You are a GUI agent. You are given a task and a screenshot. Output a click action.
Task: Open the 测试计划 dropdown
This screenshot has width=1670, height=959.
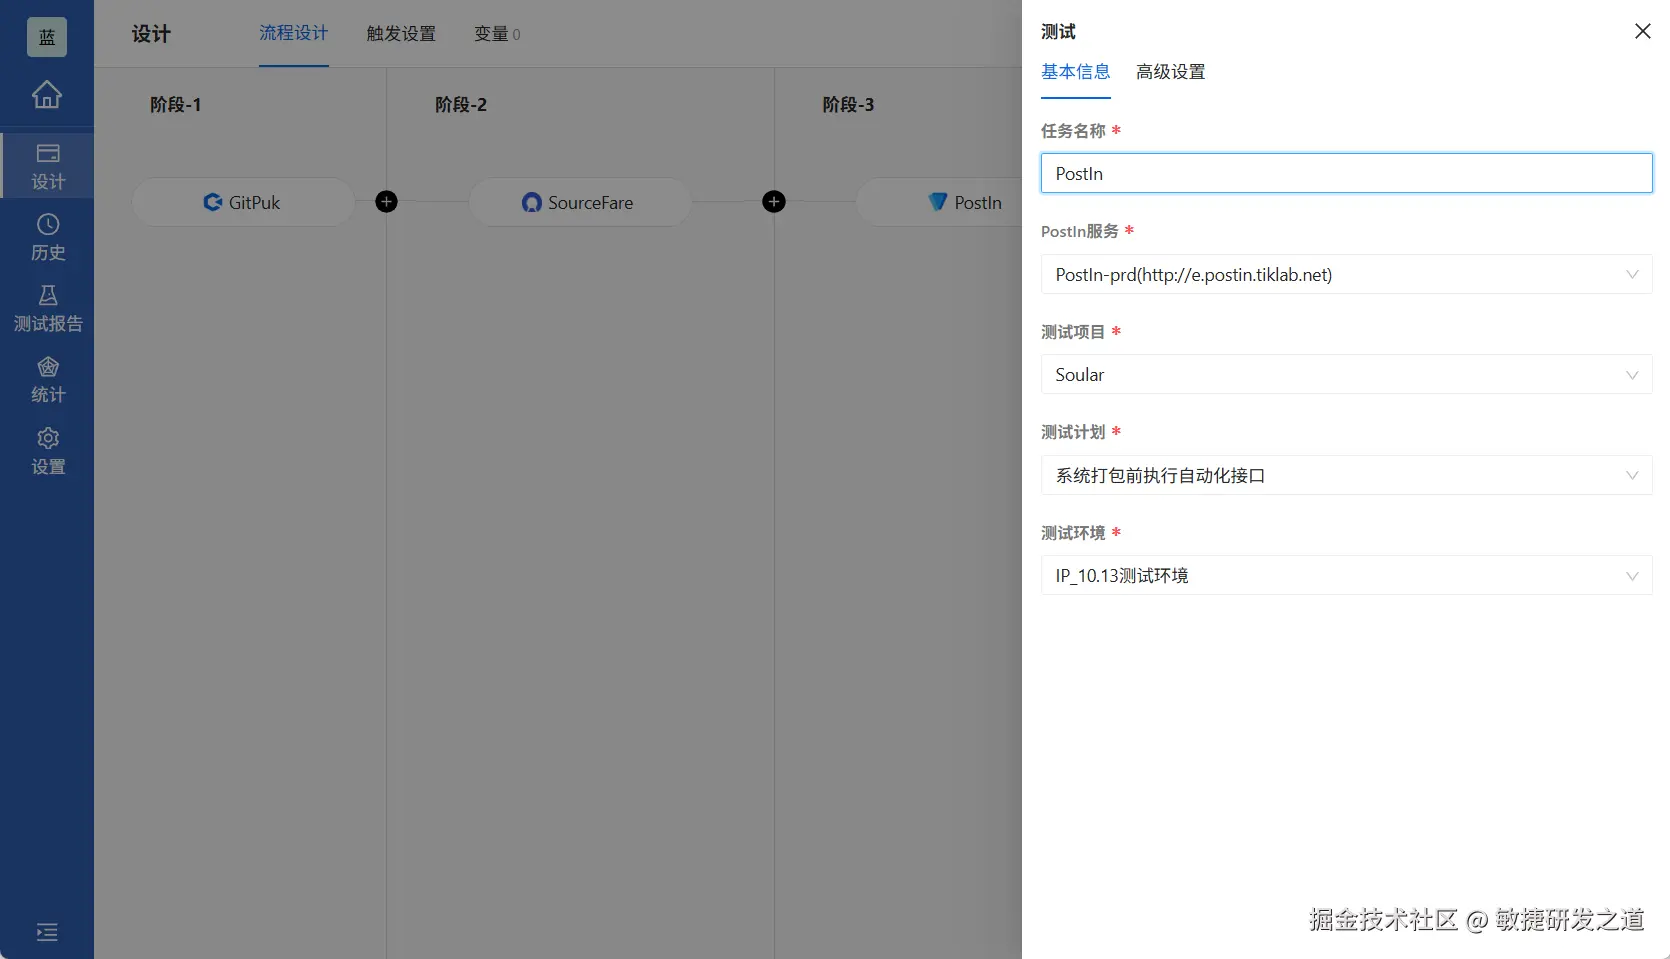1346,475
